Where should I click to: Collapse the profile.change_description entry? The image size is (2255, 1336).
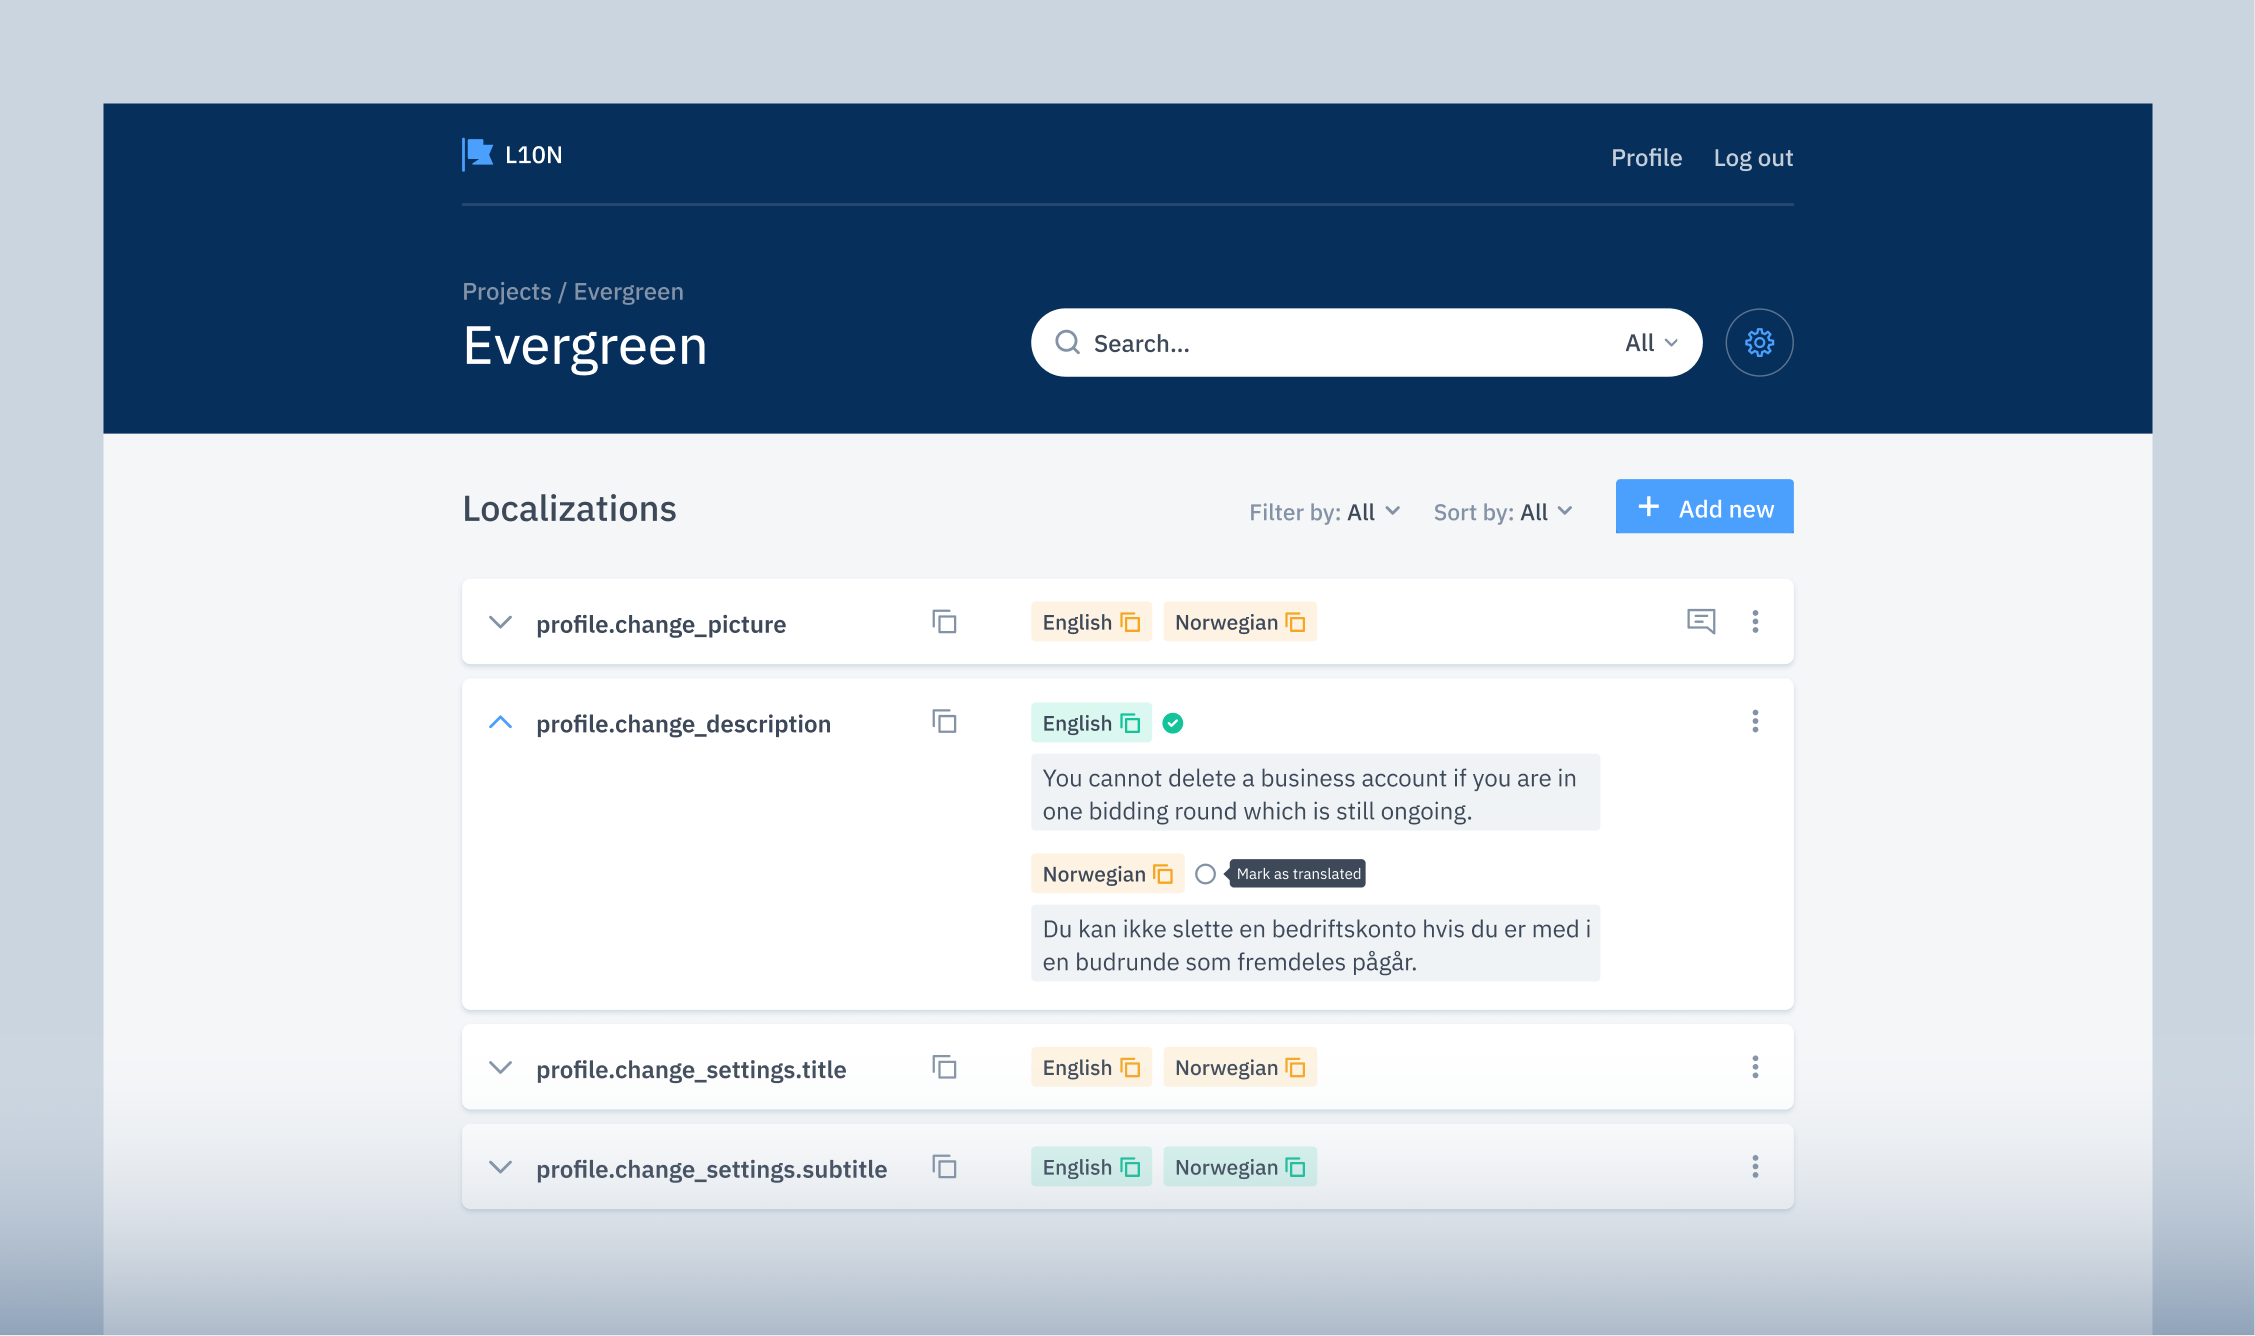(x=500, y=722)
